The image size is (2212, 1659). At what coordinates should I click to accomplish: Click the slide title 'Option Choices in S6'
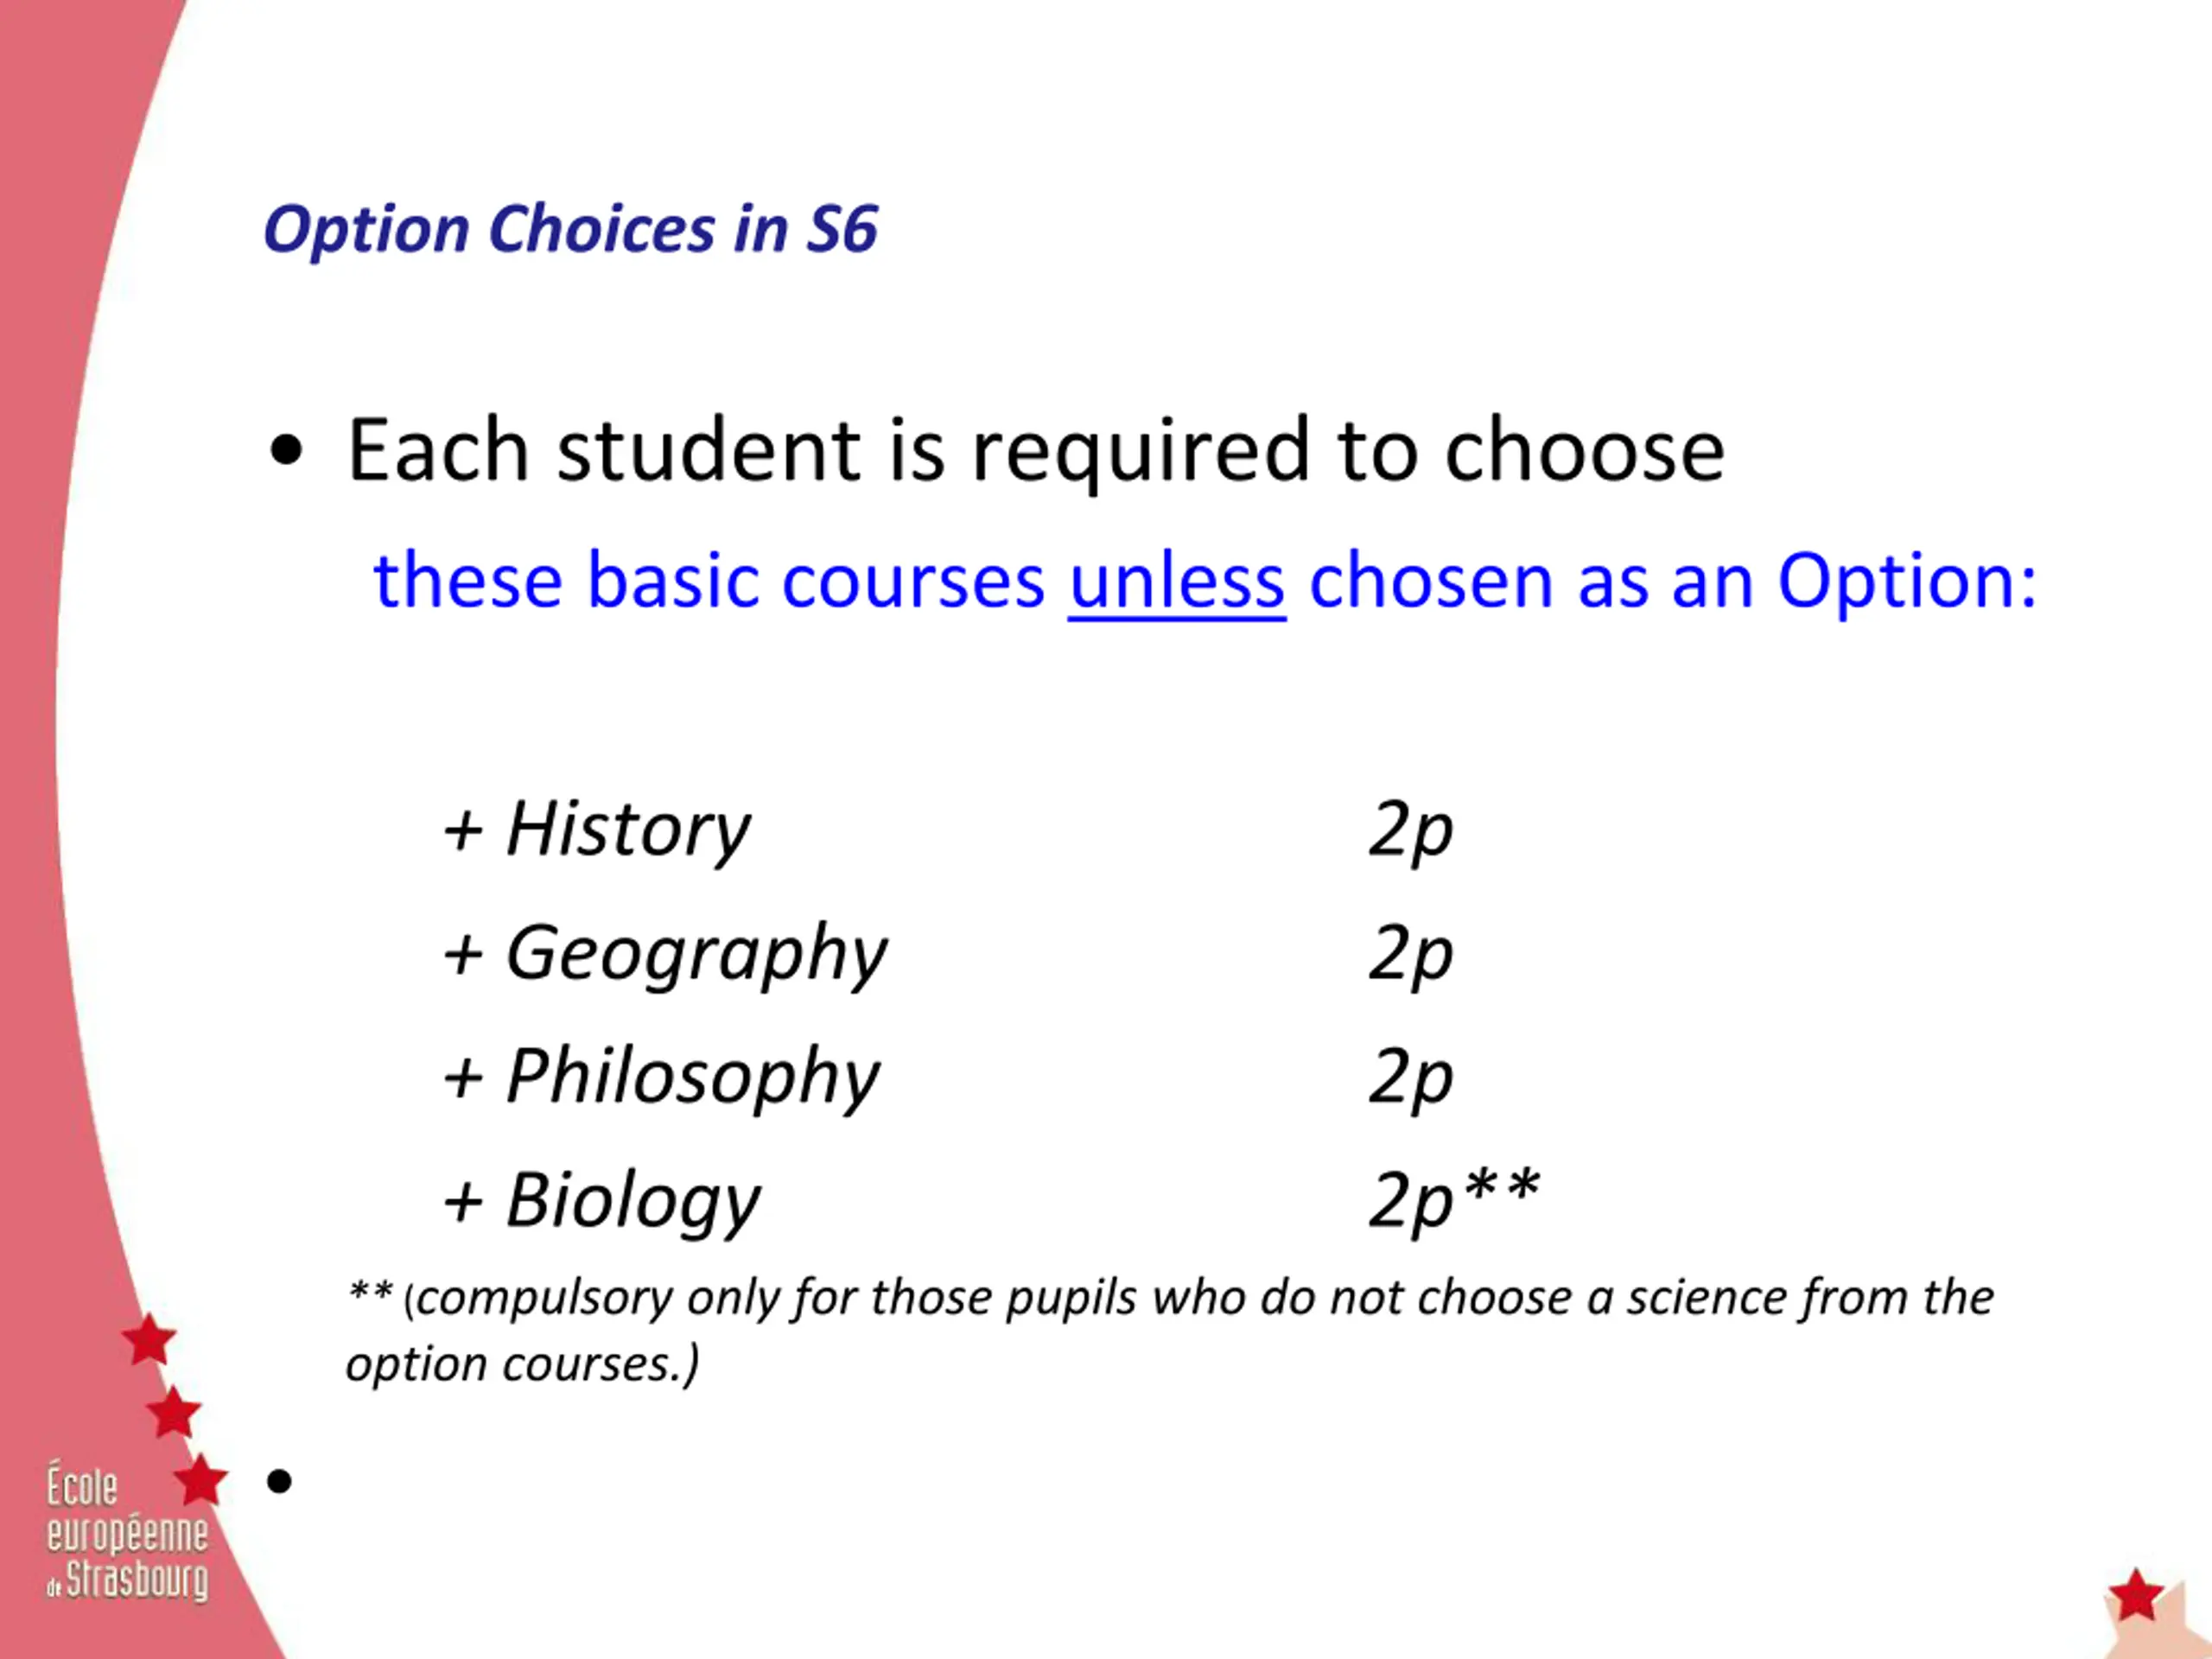570,230
